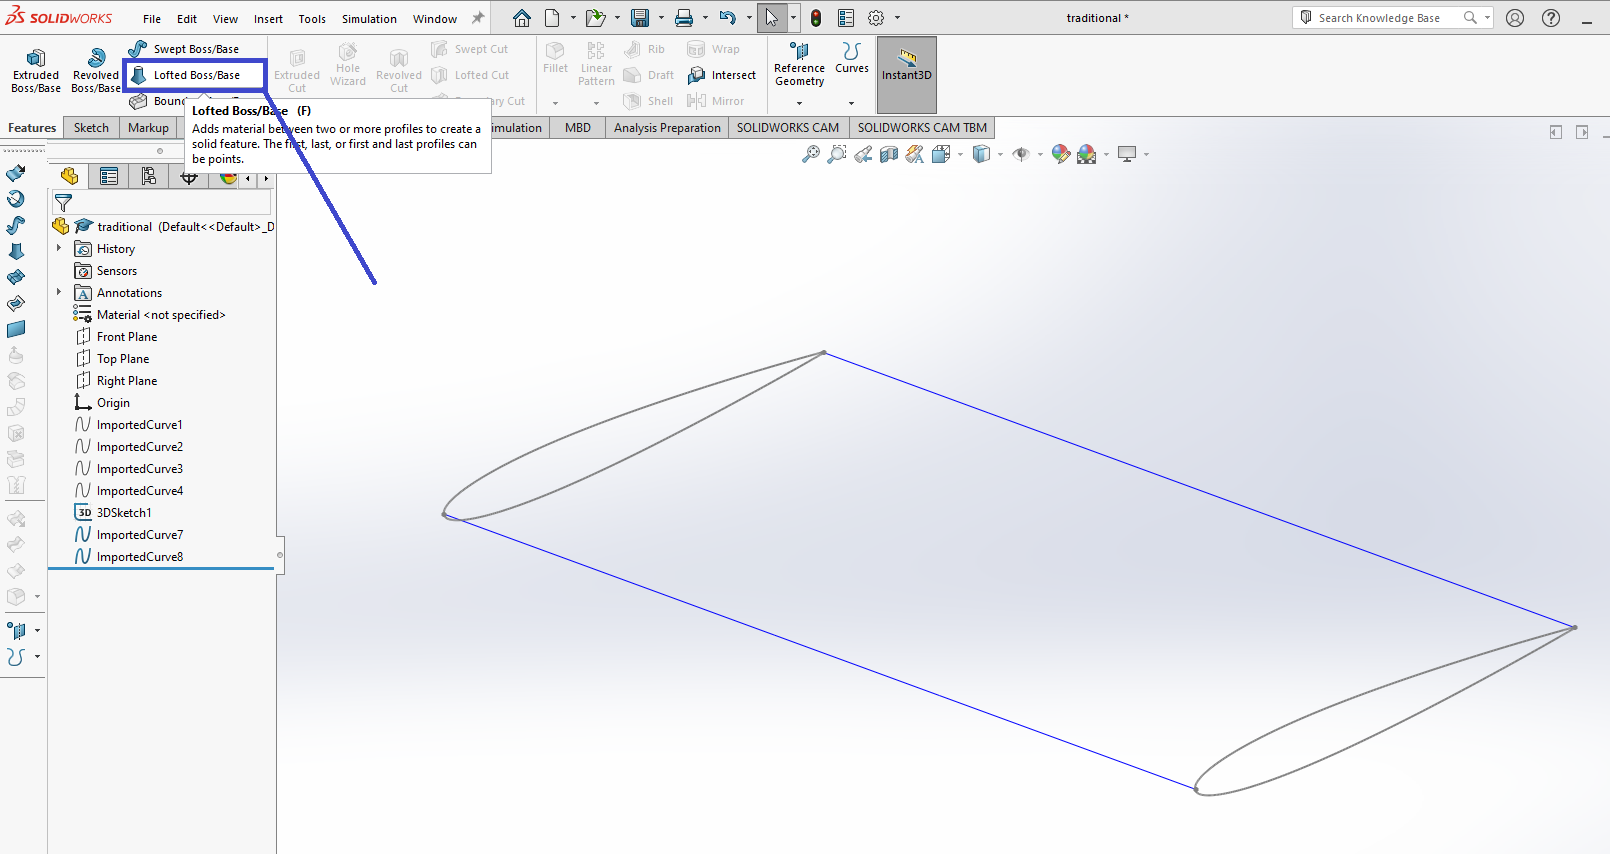The height and width of the screenshot is (854, 1610).
Task: Save the current part
Action: click(640, 18)
